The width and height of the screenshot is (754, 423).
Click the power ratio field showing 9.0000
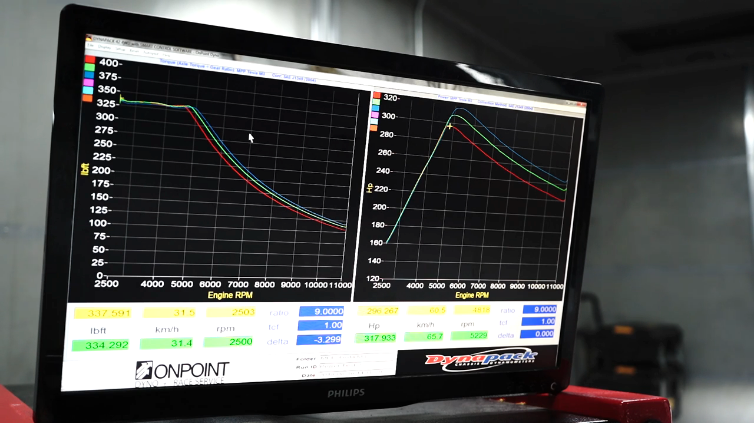pos(540,309)
